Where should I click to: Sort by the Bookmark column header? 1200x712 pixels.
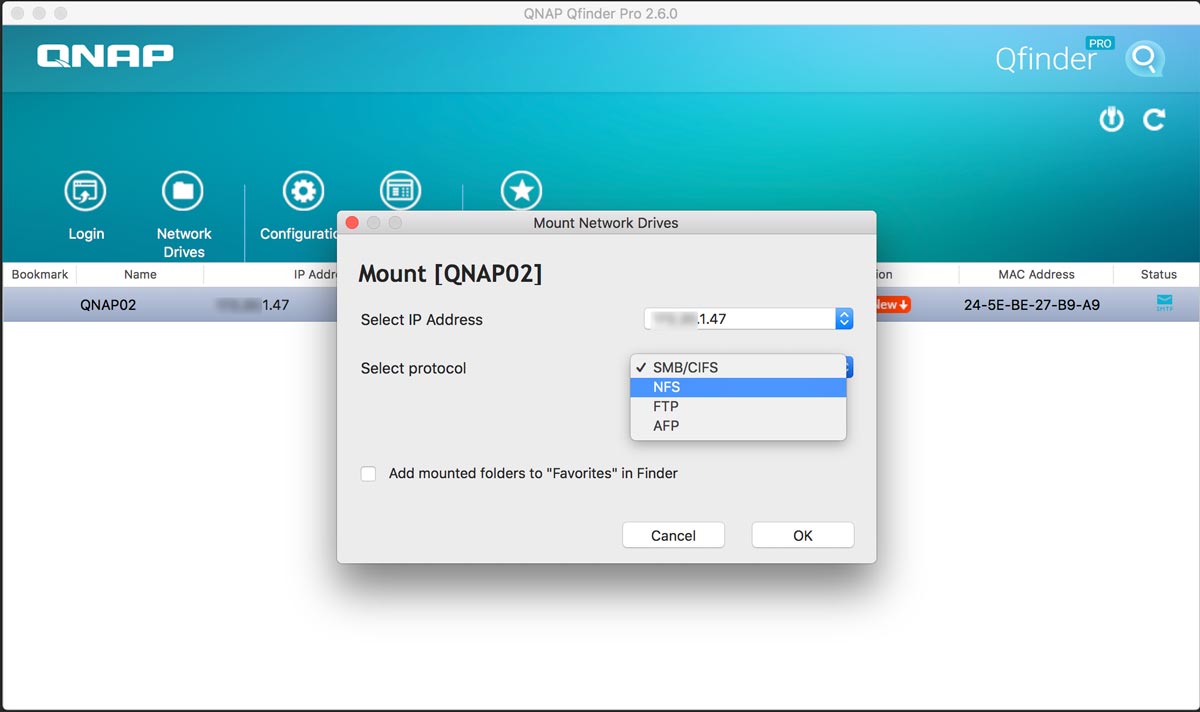click(x=40, y=274)
